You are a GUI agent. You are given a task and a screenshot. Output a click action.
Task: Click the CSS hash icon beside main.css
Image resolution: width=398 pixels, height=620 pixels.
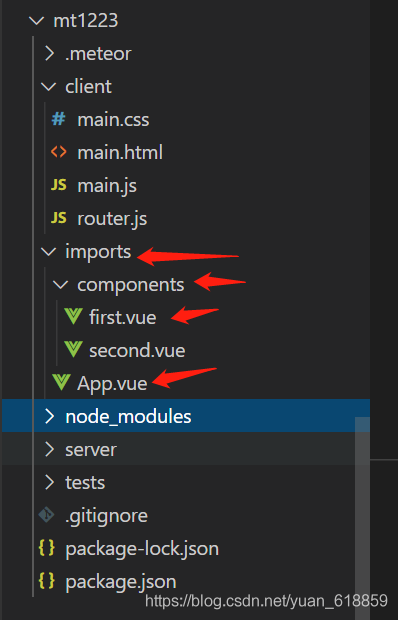(58, 119)
